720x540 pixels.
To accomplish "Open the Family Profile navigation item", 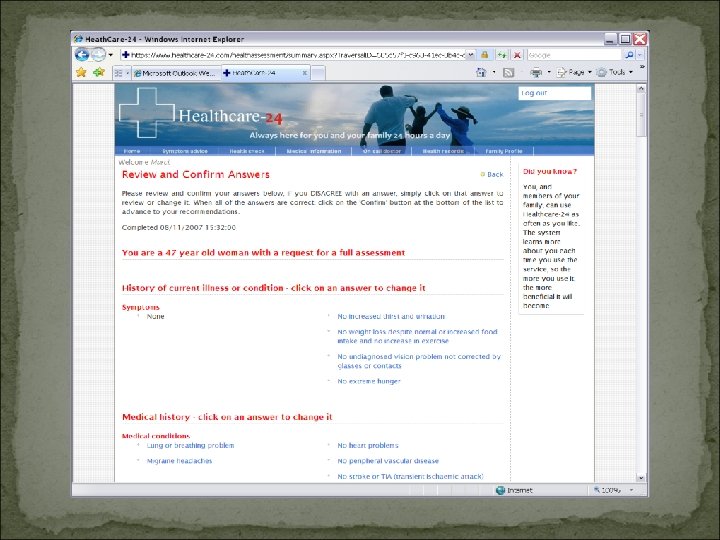I will [x=504, y=151].
